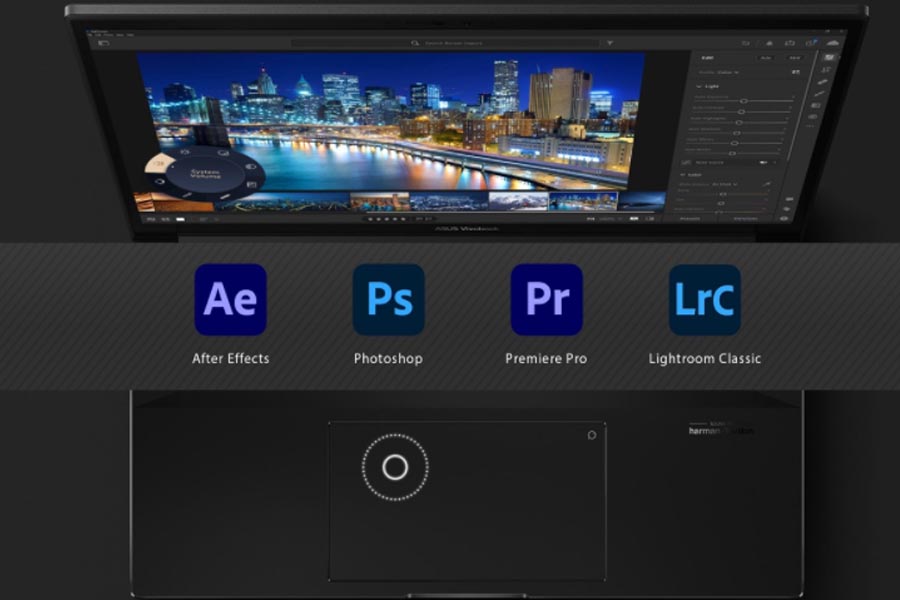Click System Volume in the dial overlay
This screenshot has height=600, width=900.
pos(203,175)
